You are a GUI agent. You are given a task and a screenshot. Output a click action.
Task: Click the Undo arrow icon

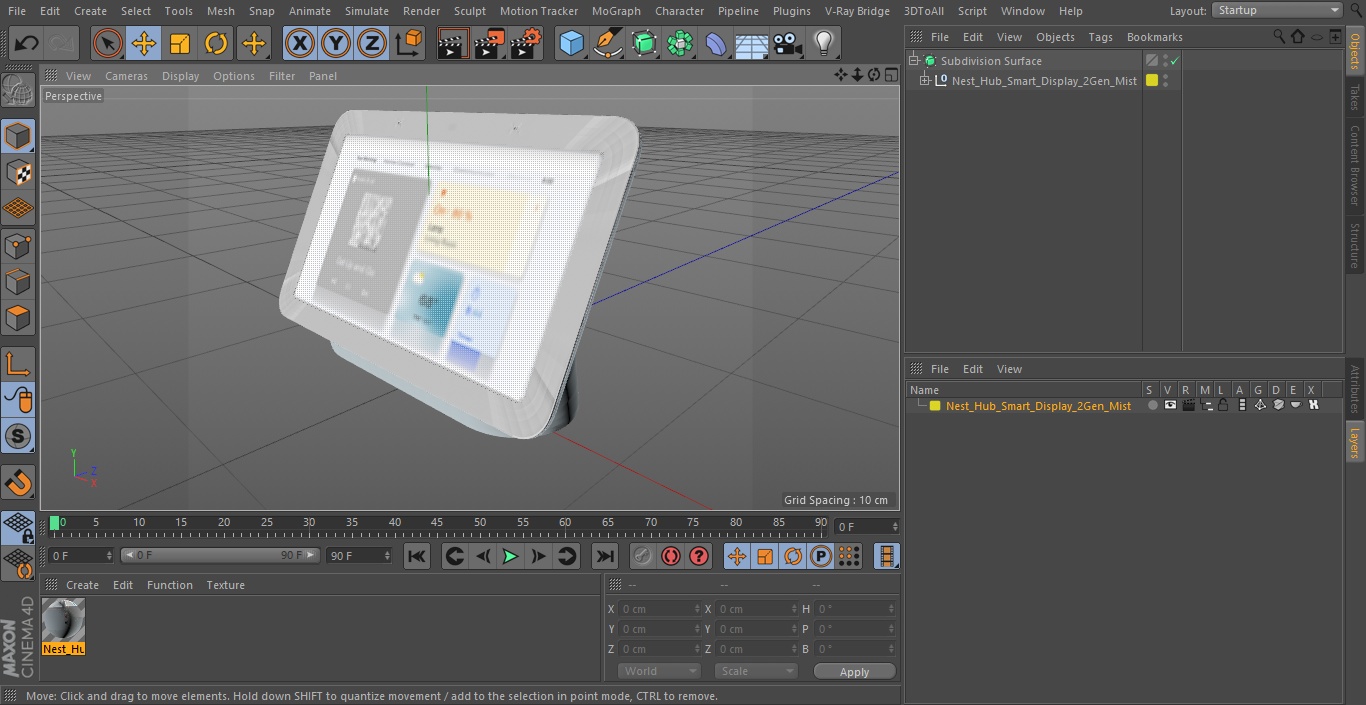tap(27, 43)
